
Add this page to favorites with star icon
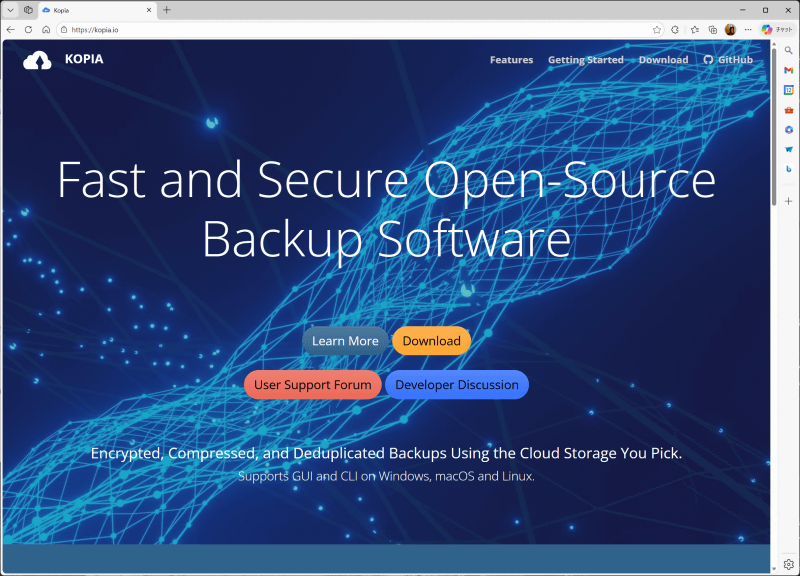[x=657, y=30]
